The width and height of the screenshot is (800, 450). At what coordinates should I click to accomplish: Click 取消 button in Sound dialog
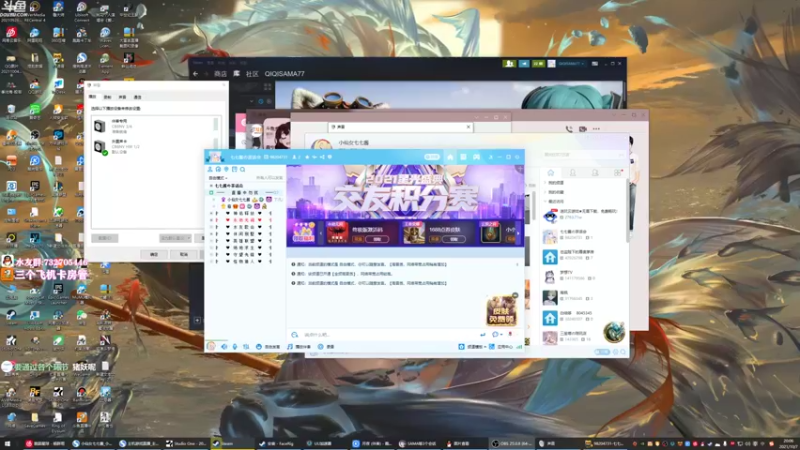184,254
